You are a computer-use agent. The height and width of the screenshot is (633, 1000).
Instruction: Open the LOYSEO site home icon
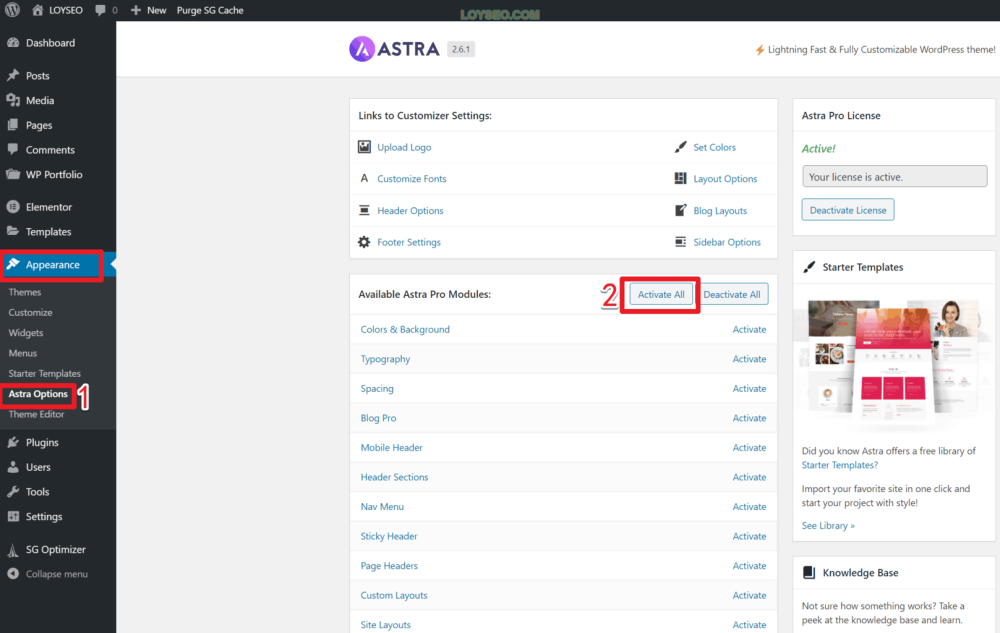[x=38, y=10]
